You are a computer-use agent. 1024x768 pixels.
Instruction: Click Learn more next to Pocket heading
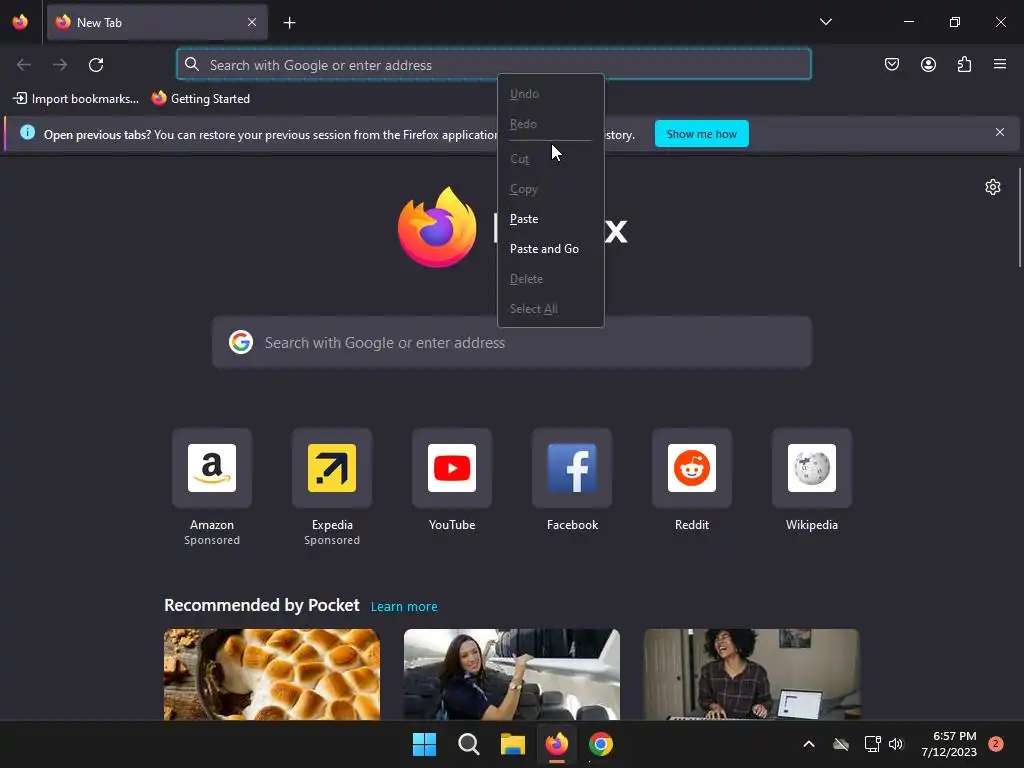[404, 607]
